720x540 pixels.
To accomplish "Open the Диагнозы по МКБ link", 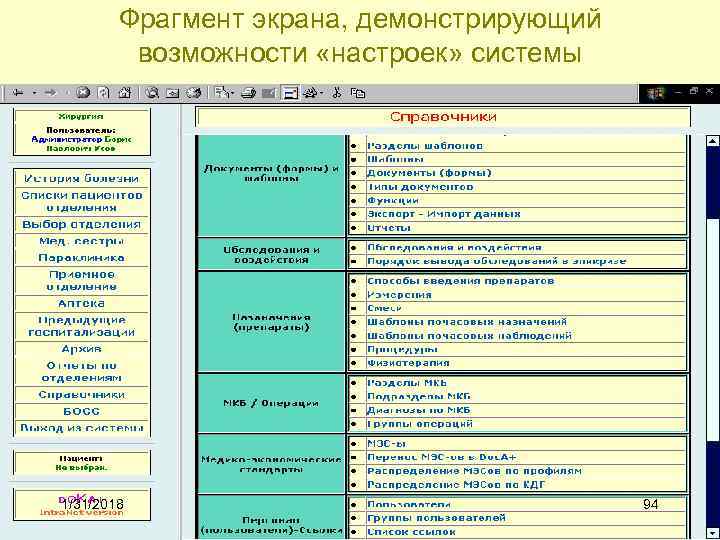I will pos(419,410).
